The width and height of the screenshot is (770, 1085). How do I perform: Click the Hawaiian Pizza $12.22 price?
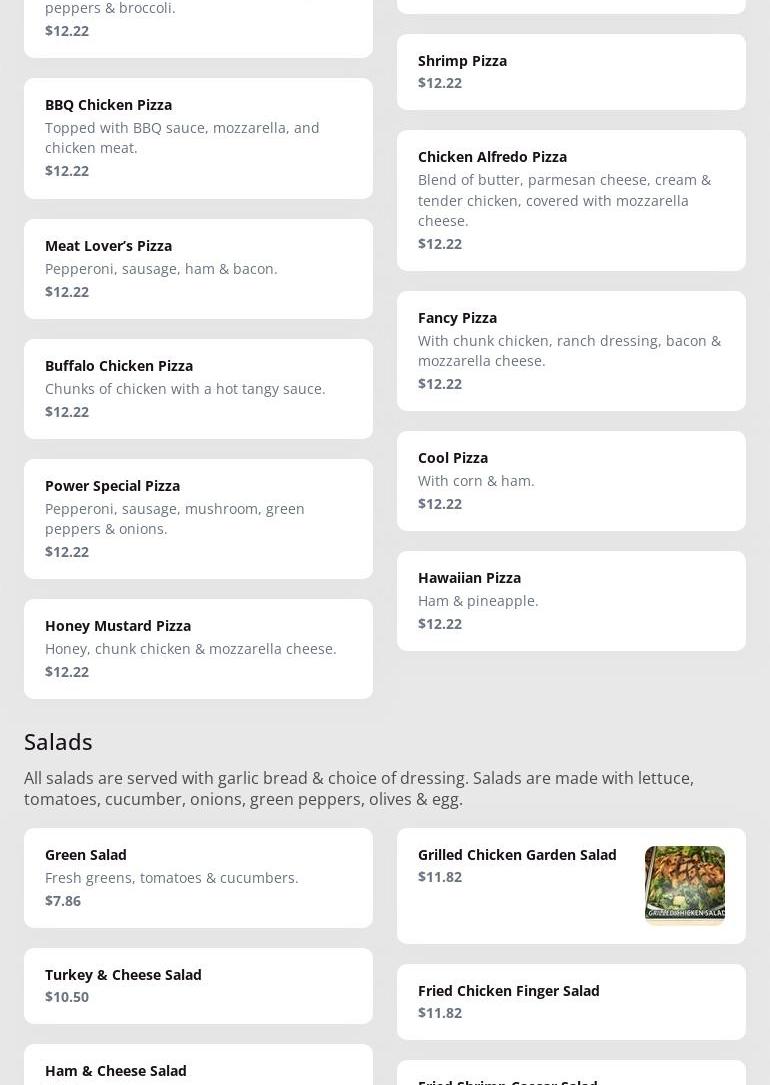point(440,623)
